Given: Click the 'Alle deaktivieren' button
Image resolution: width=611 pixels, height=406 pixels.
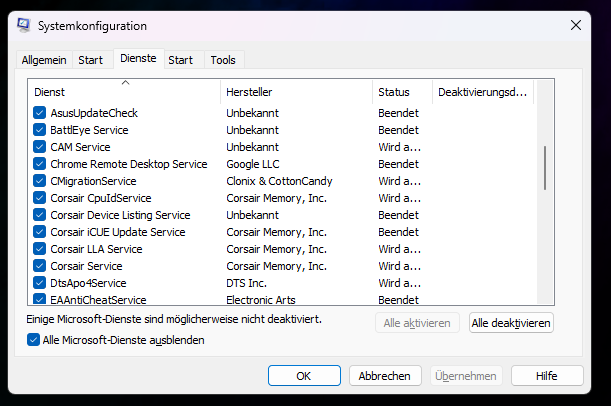Looking at the screenshot, I should [511, 323].
